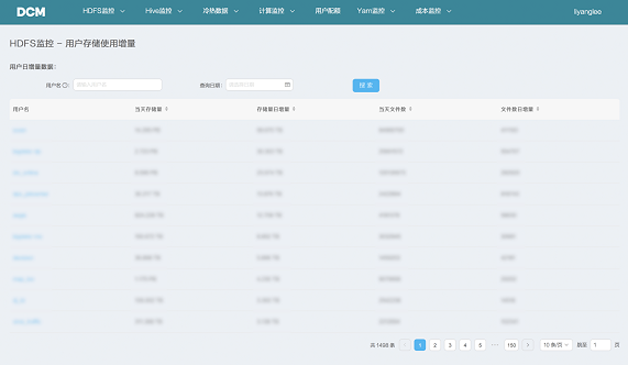Click the 存储量日增量 column header text
Image resolution: width=628 pixels, height=367 pixels.
(x=273, y=109)
